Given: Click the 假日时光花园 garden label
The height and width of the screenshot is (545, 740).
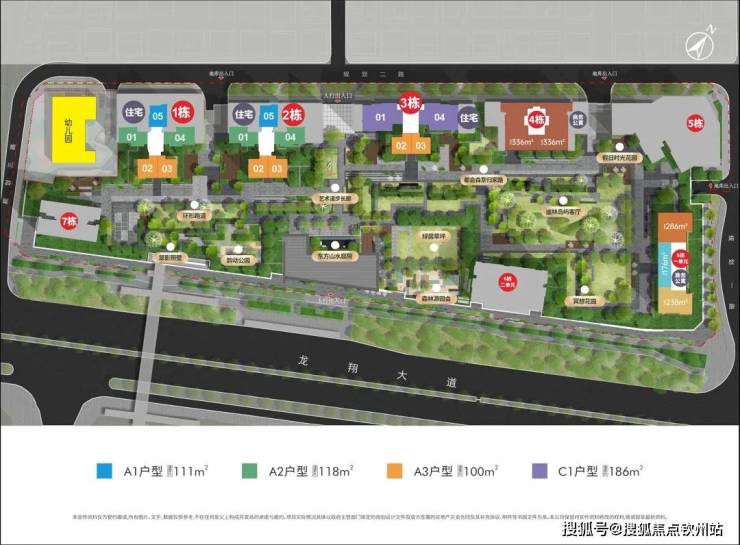Looking at the screenshot, I should point(619,158).
